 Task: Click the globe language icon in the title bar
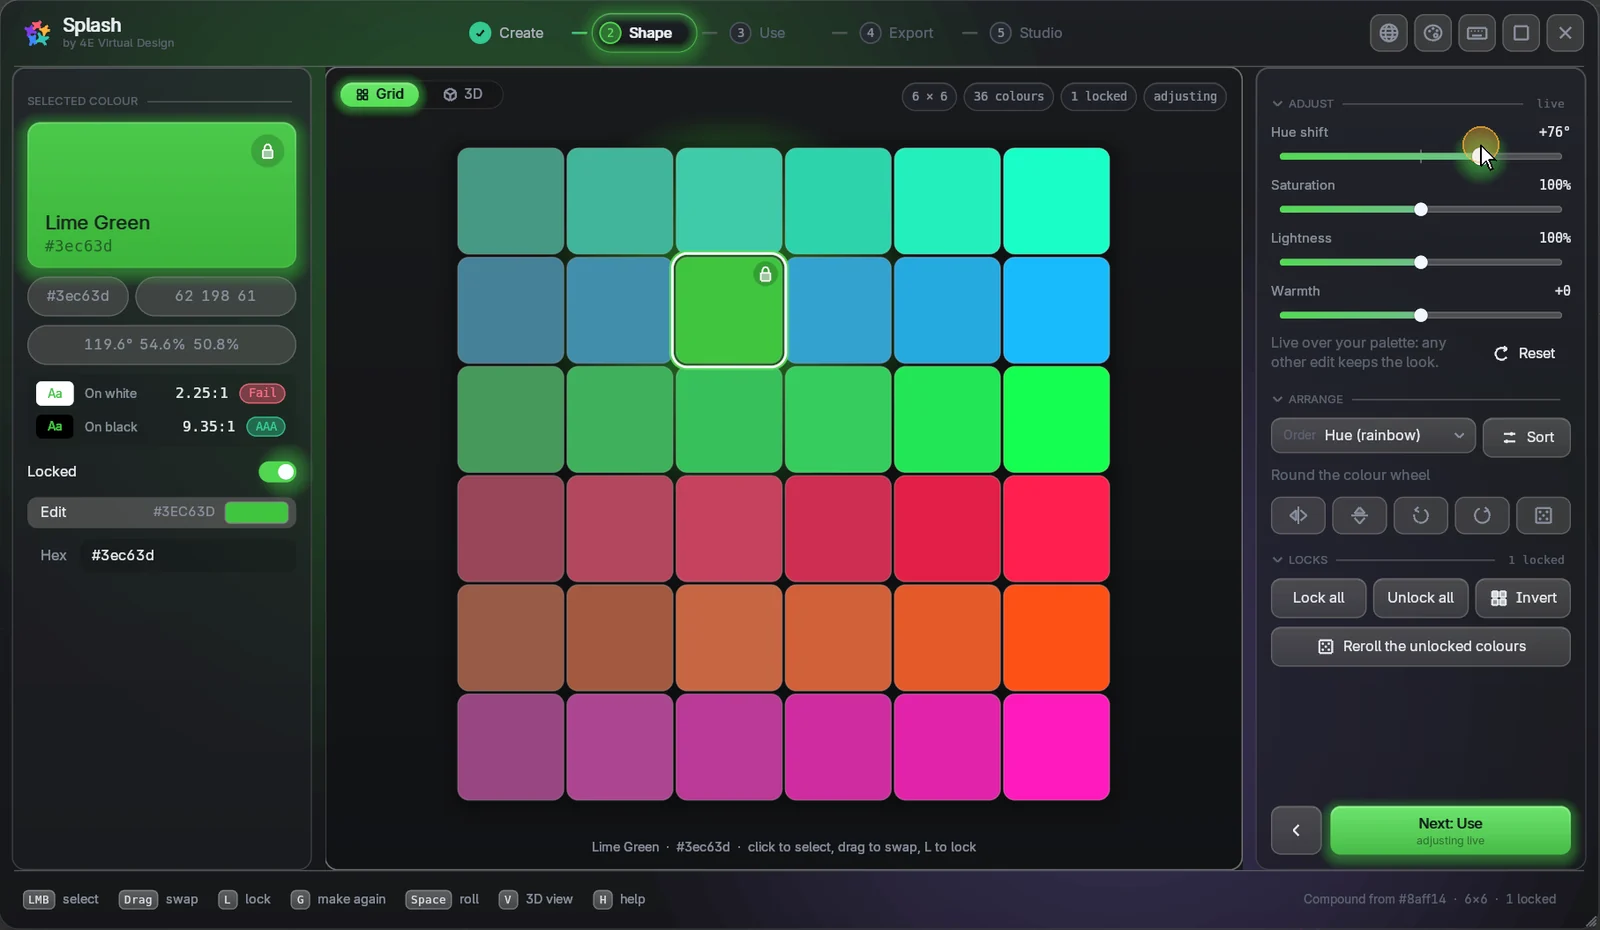click(x=1389, y=33)
